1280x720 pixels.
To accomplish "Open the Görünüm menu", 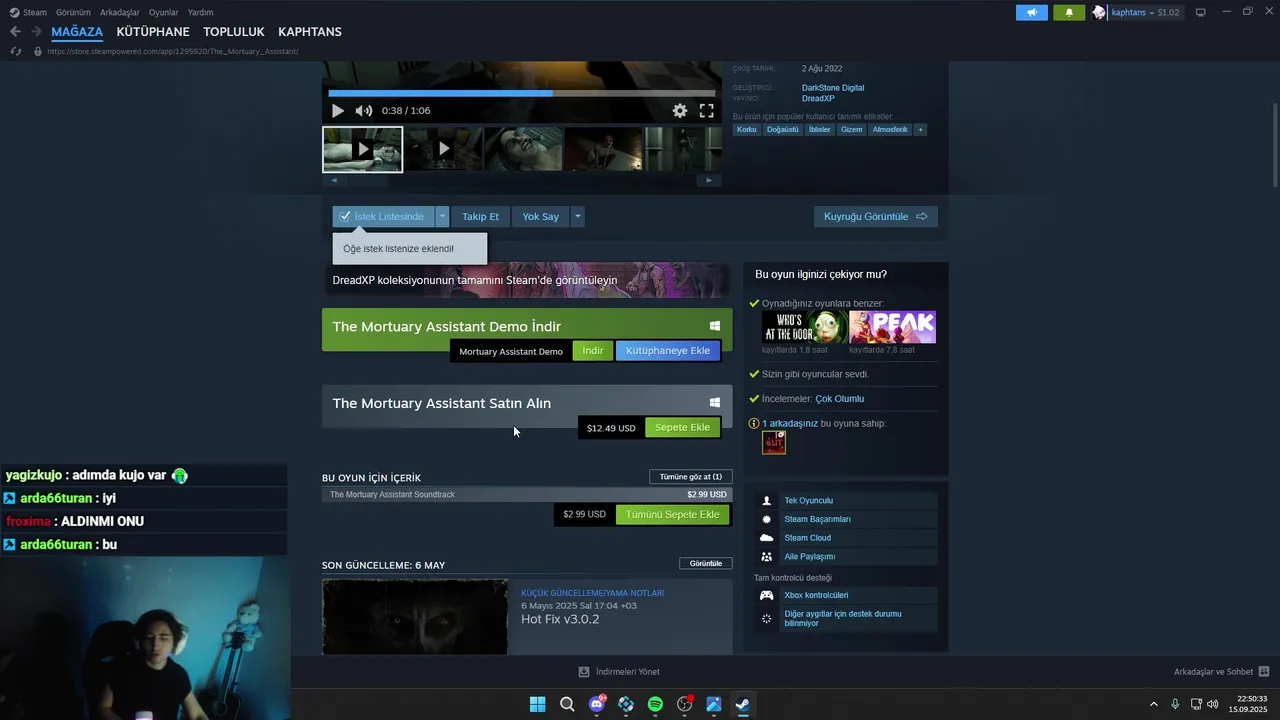I will pyautogui.click(x=73, y=12).
